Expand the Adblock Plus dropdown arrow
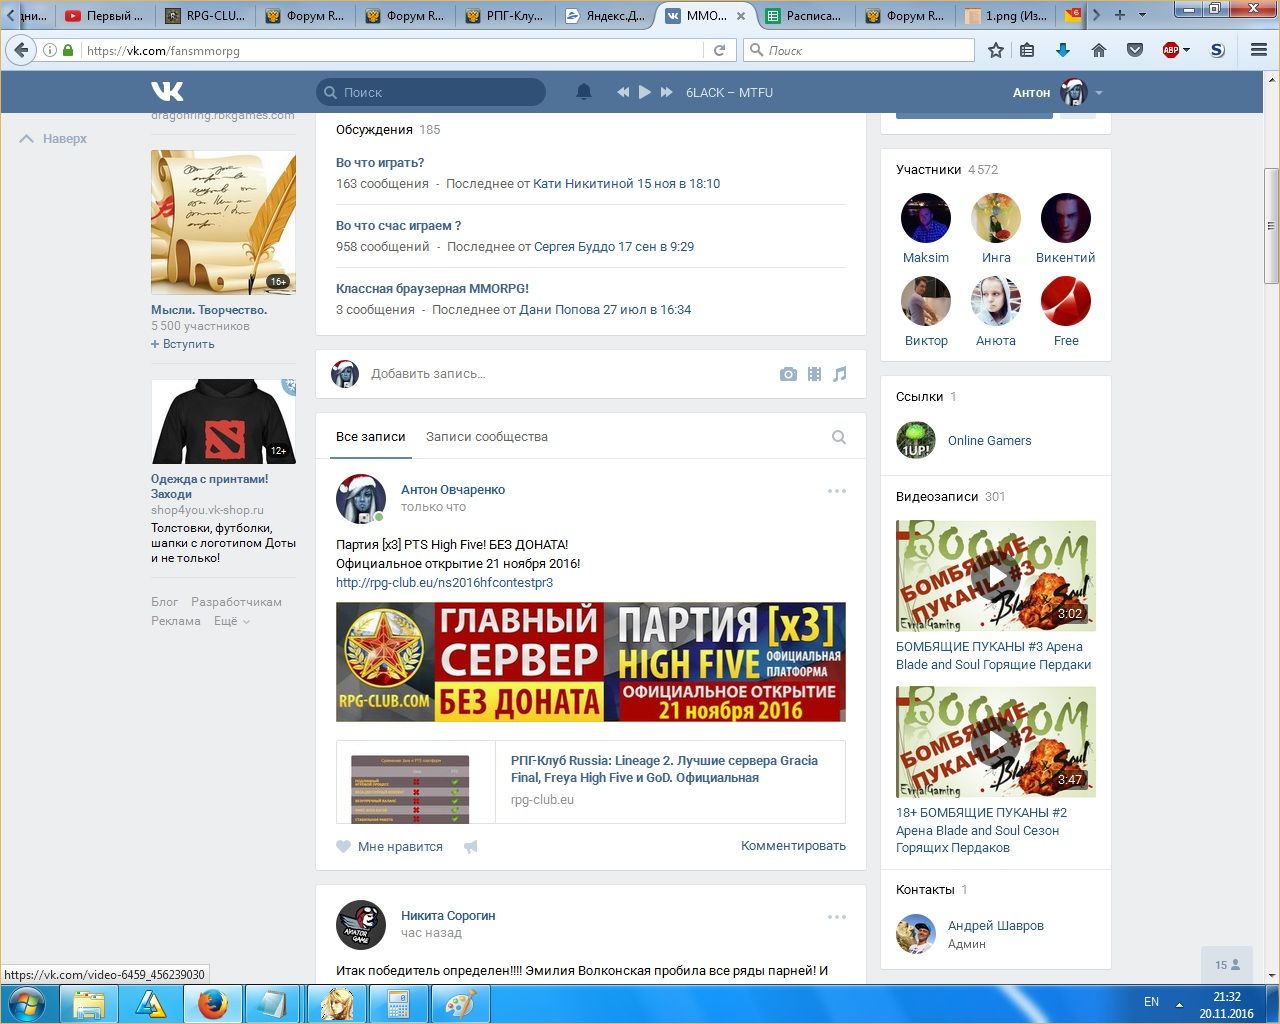The height and width of the screenshot is (1024, 1280). tap(1187, 50)
